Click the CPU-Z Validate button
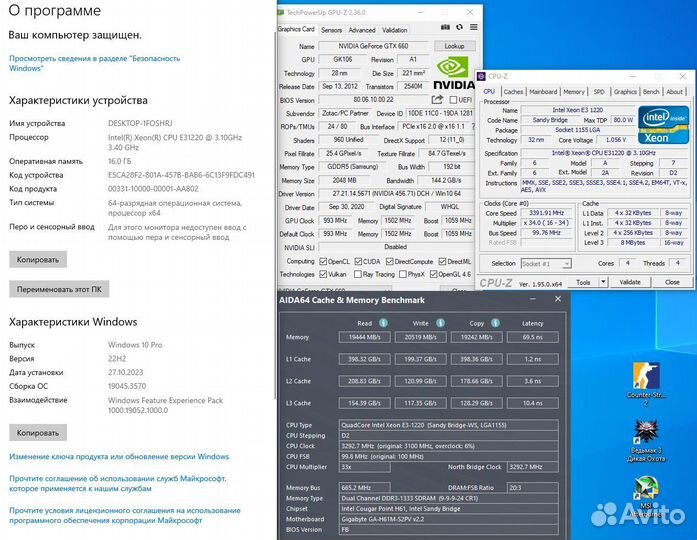This screenshot has height=540, width=697. [630, 282]
